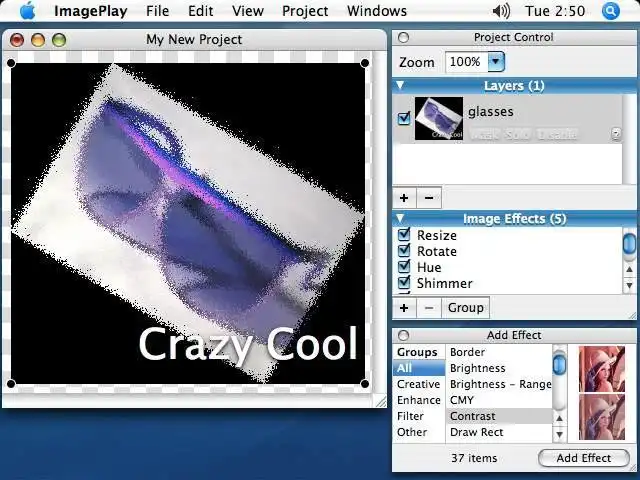Screen dimensions: 640x480
Task: Click the small arrow icon on glasses layer
Action: [616, 134]
